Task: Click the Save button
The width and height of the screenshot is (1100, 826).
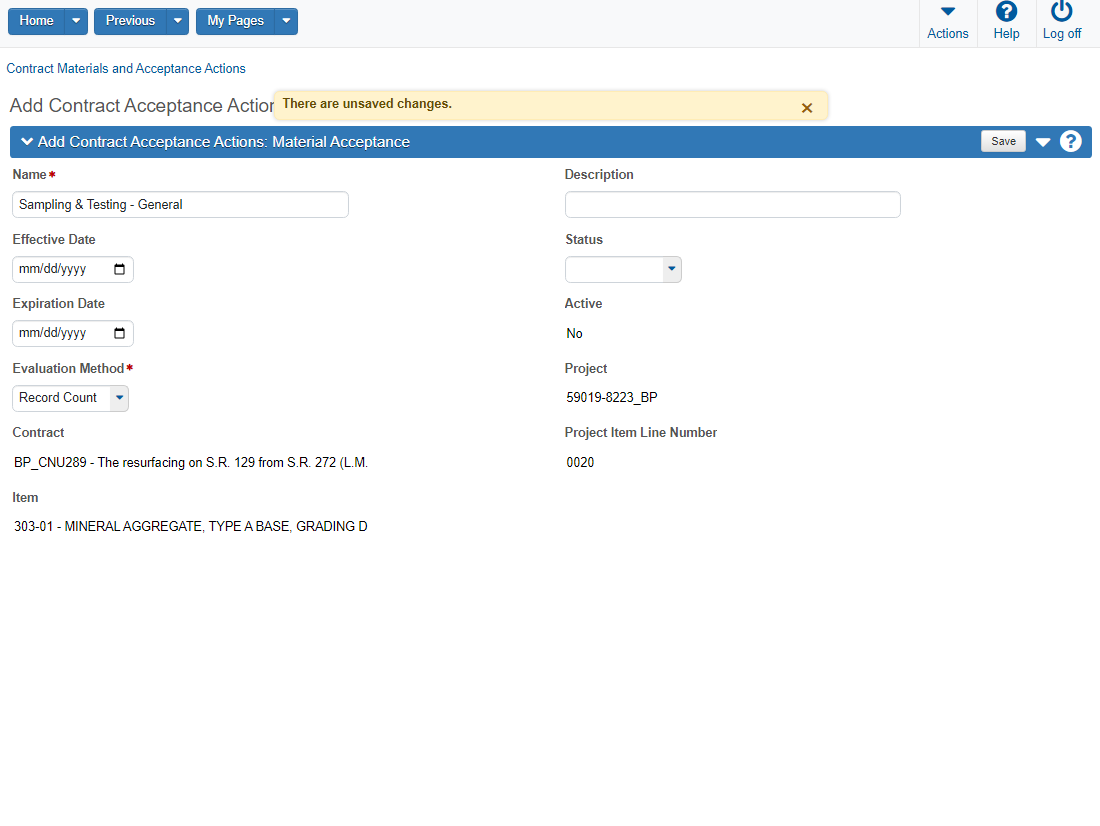Action: tap(1003, 142)
